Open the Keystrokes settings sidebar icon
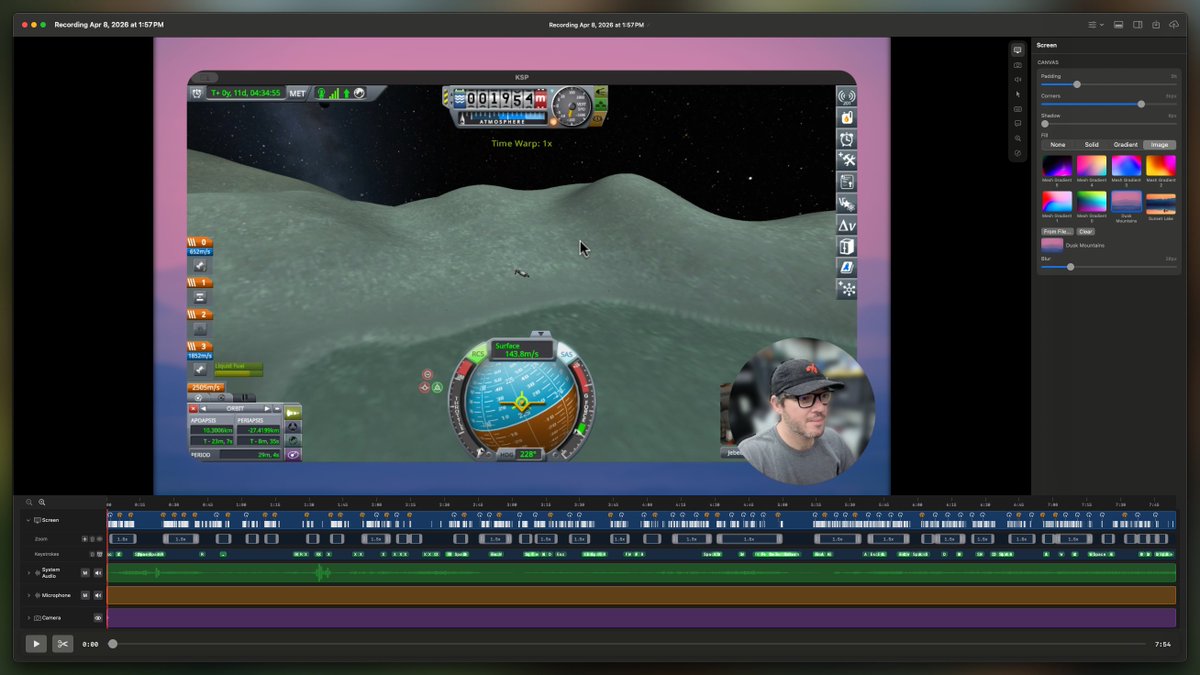 [1017, 109]
